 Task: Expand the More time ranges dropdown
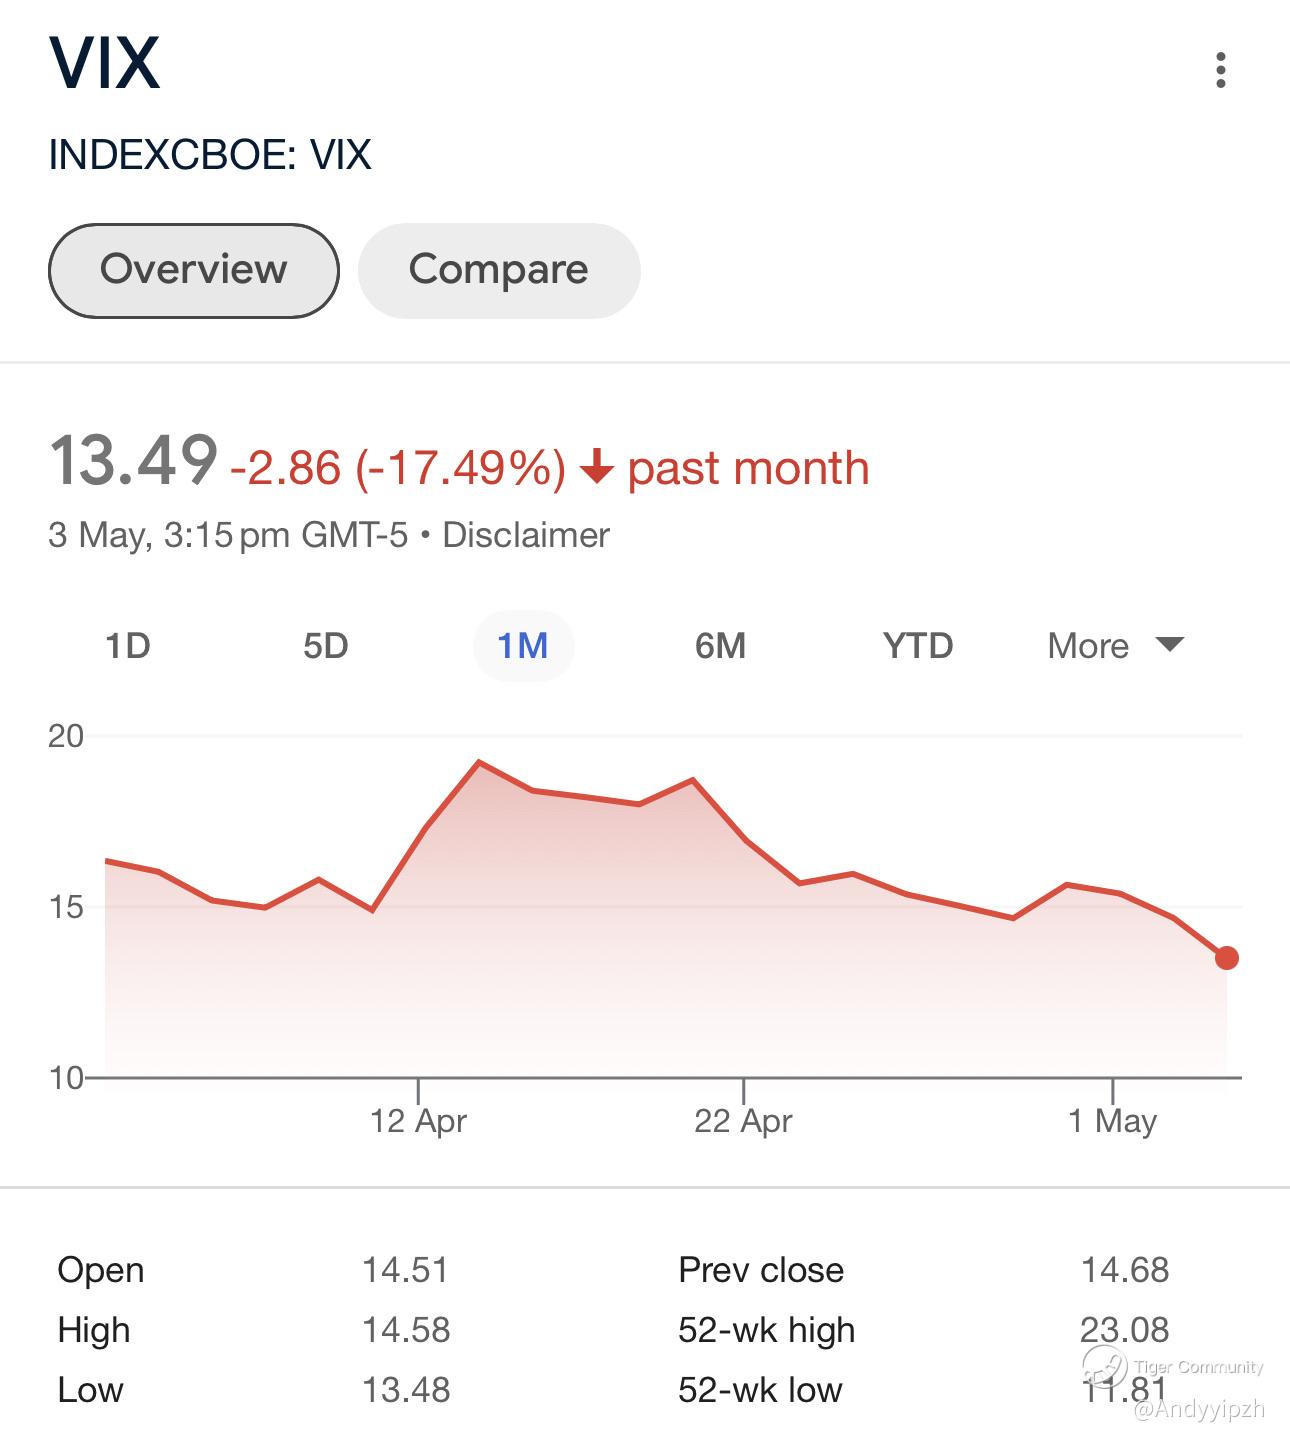point(1115,646)
